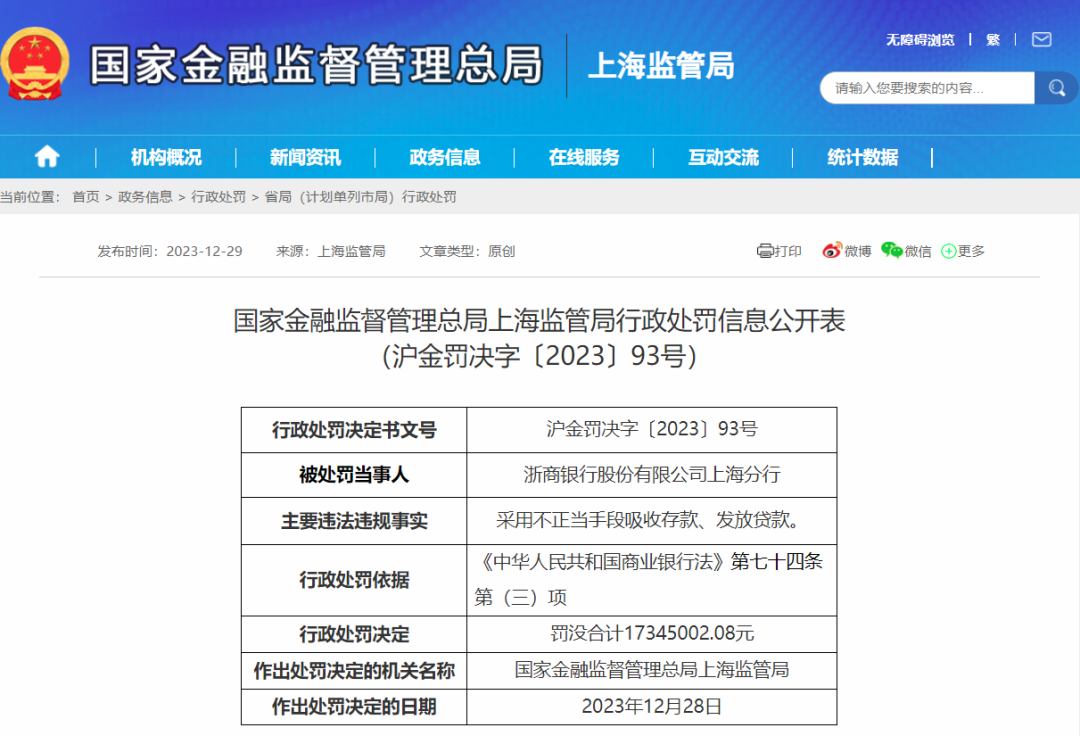Viewport: 1080px width, 736px height.
Task: Open the 互动交流 menu item
Action: (x=723, y=157)
